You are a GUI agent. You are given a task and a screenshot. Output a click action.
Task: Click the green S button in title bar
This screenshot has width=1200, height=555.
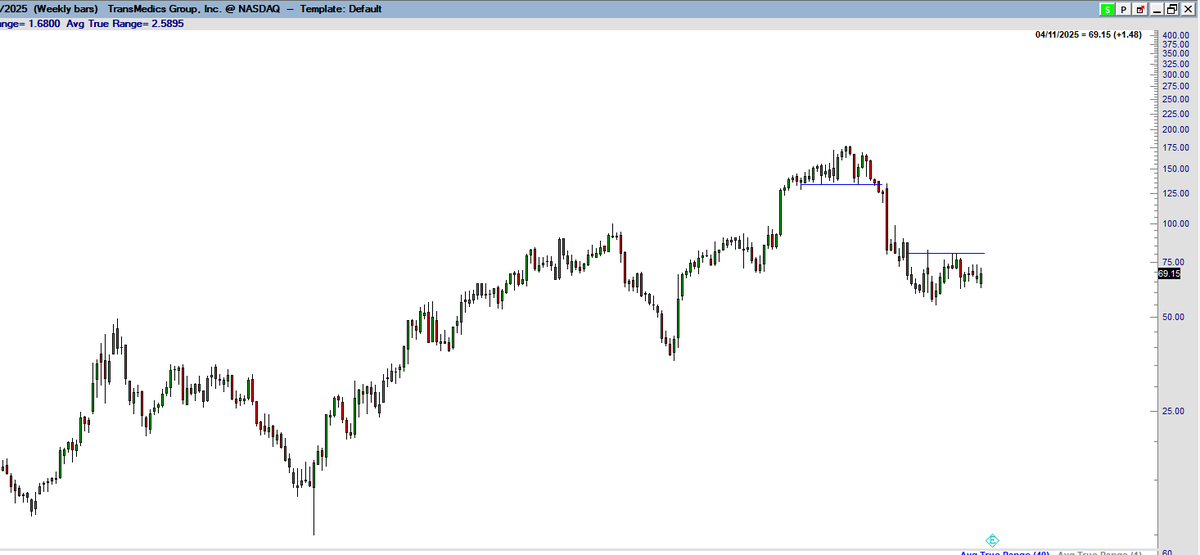point(1107,9)
